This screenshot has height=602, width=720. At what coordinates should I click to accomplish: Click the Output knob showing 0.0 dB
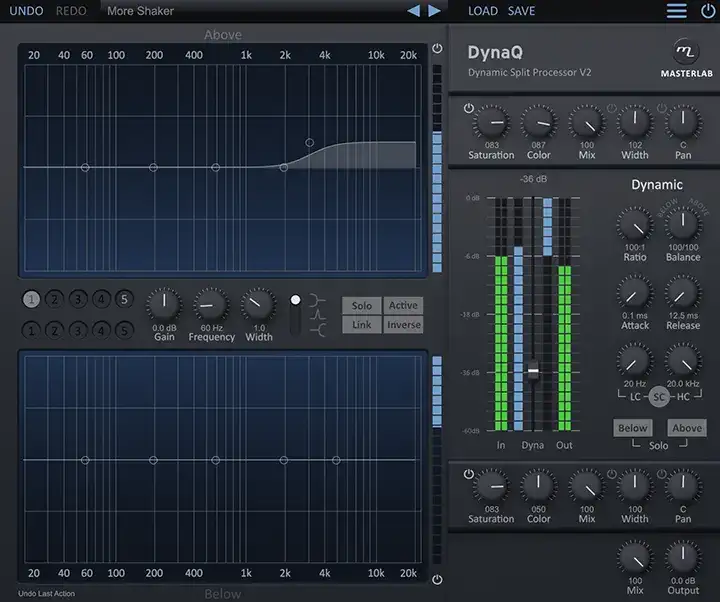pos(683,557)
